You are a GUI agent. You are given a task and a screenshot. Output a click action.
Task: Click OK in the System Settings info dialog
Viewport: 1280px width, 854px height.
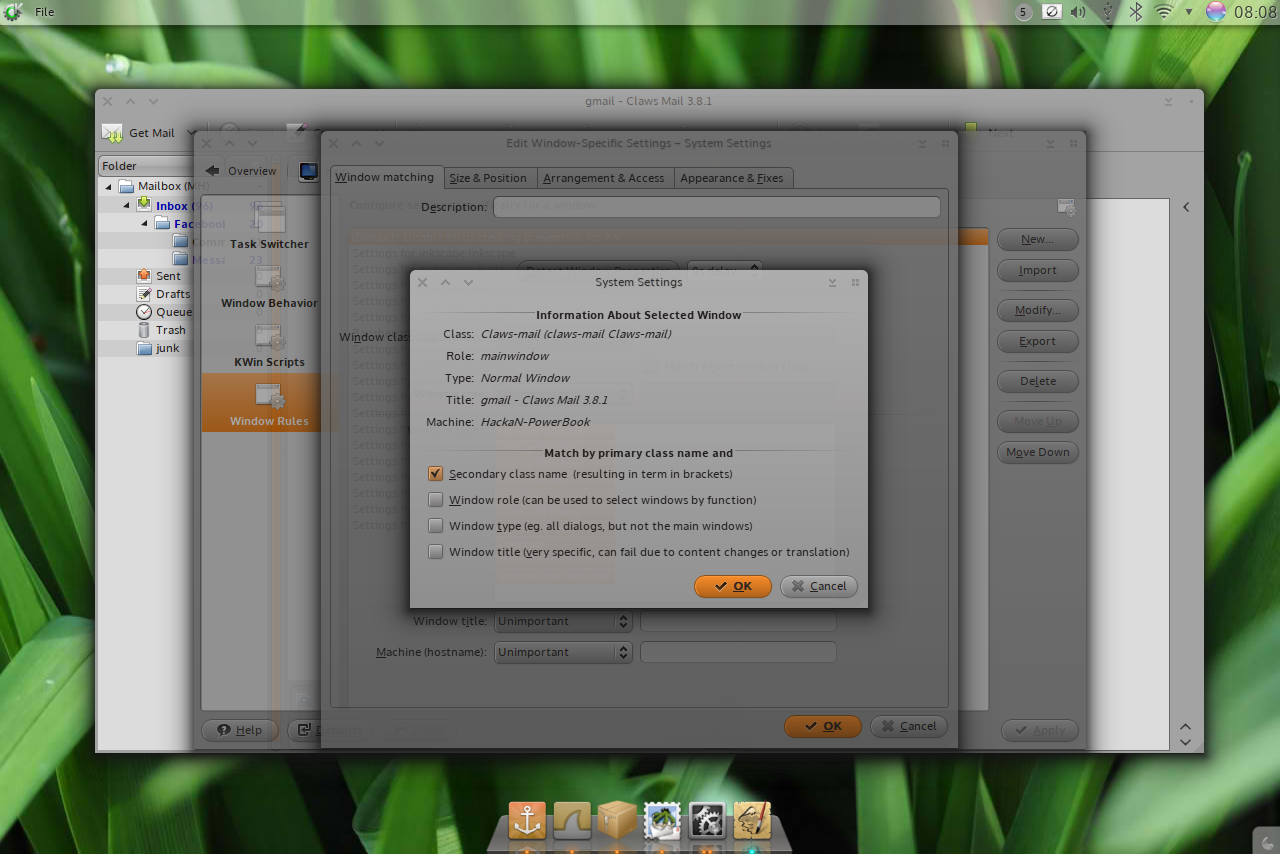[733, 586]
